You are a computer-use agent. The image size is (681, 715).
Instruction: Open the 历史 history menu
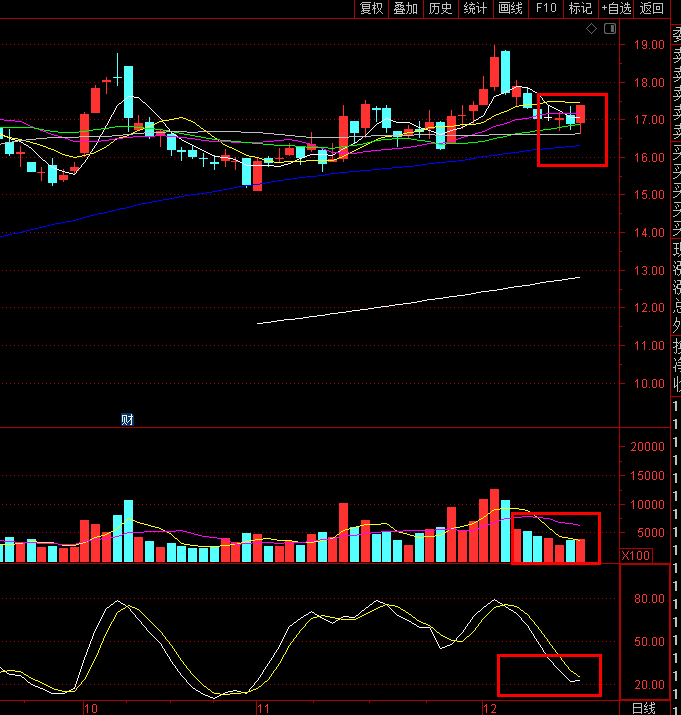[440, 9]
